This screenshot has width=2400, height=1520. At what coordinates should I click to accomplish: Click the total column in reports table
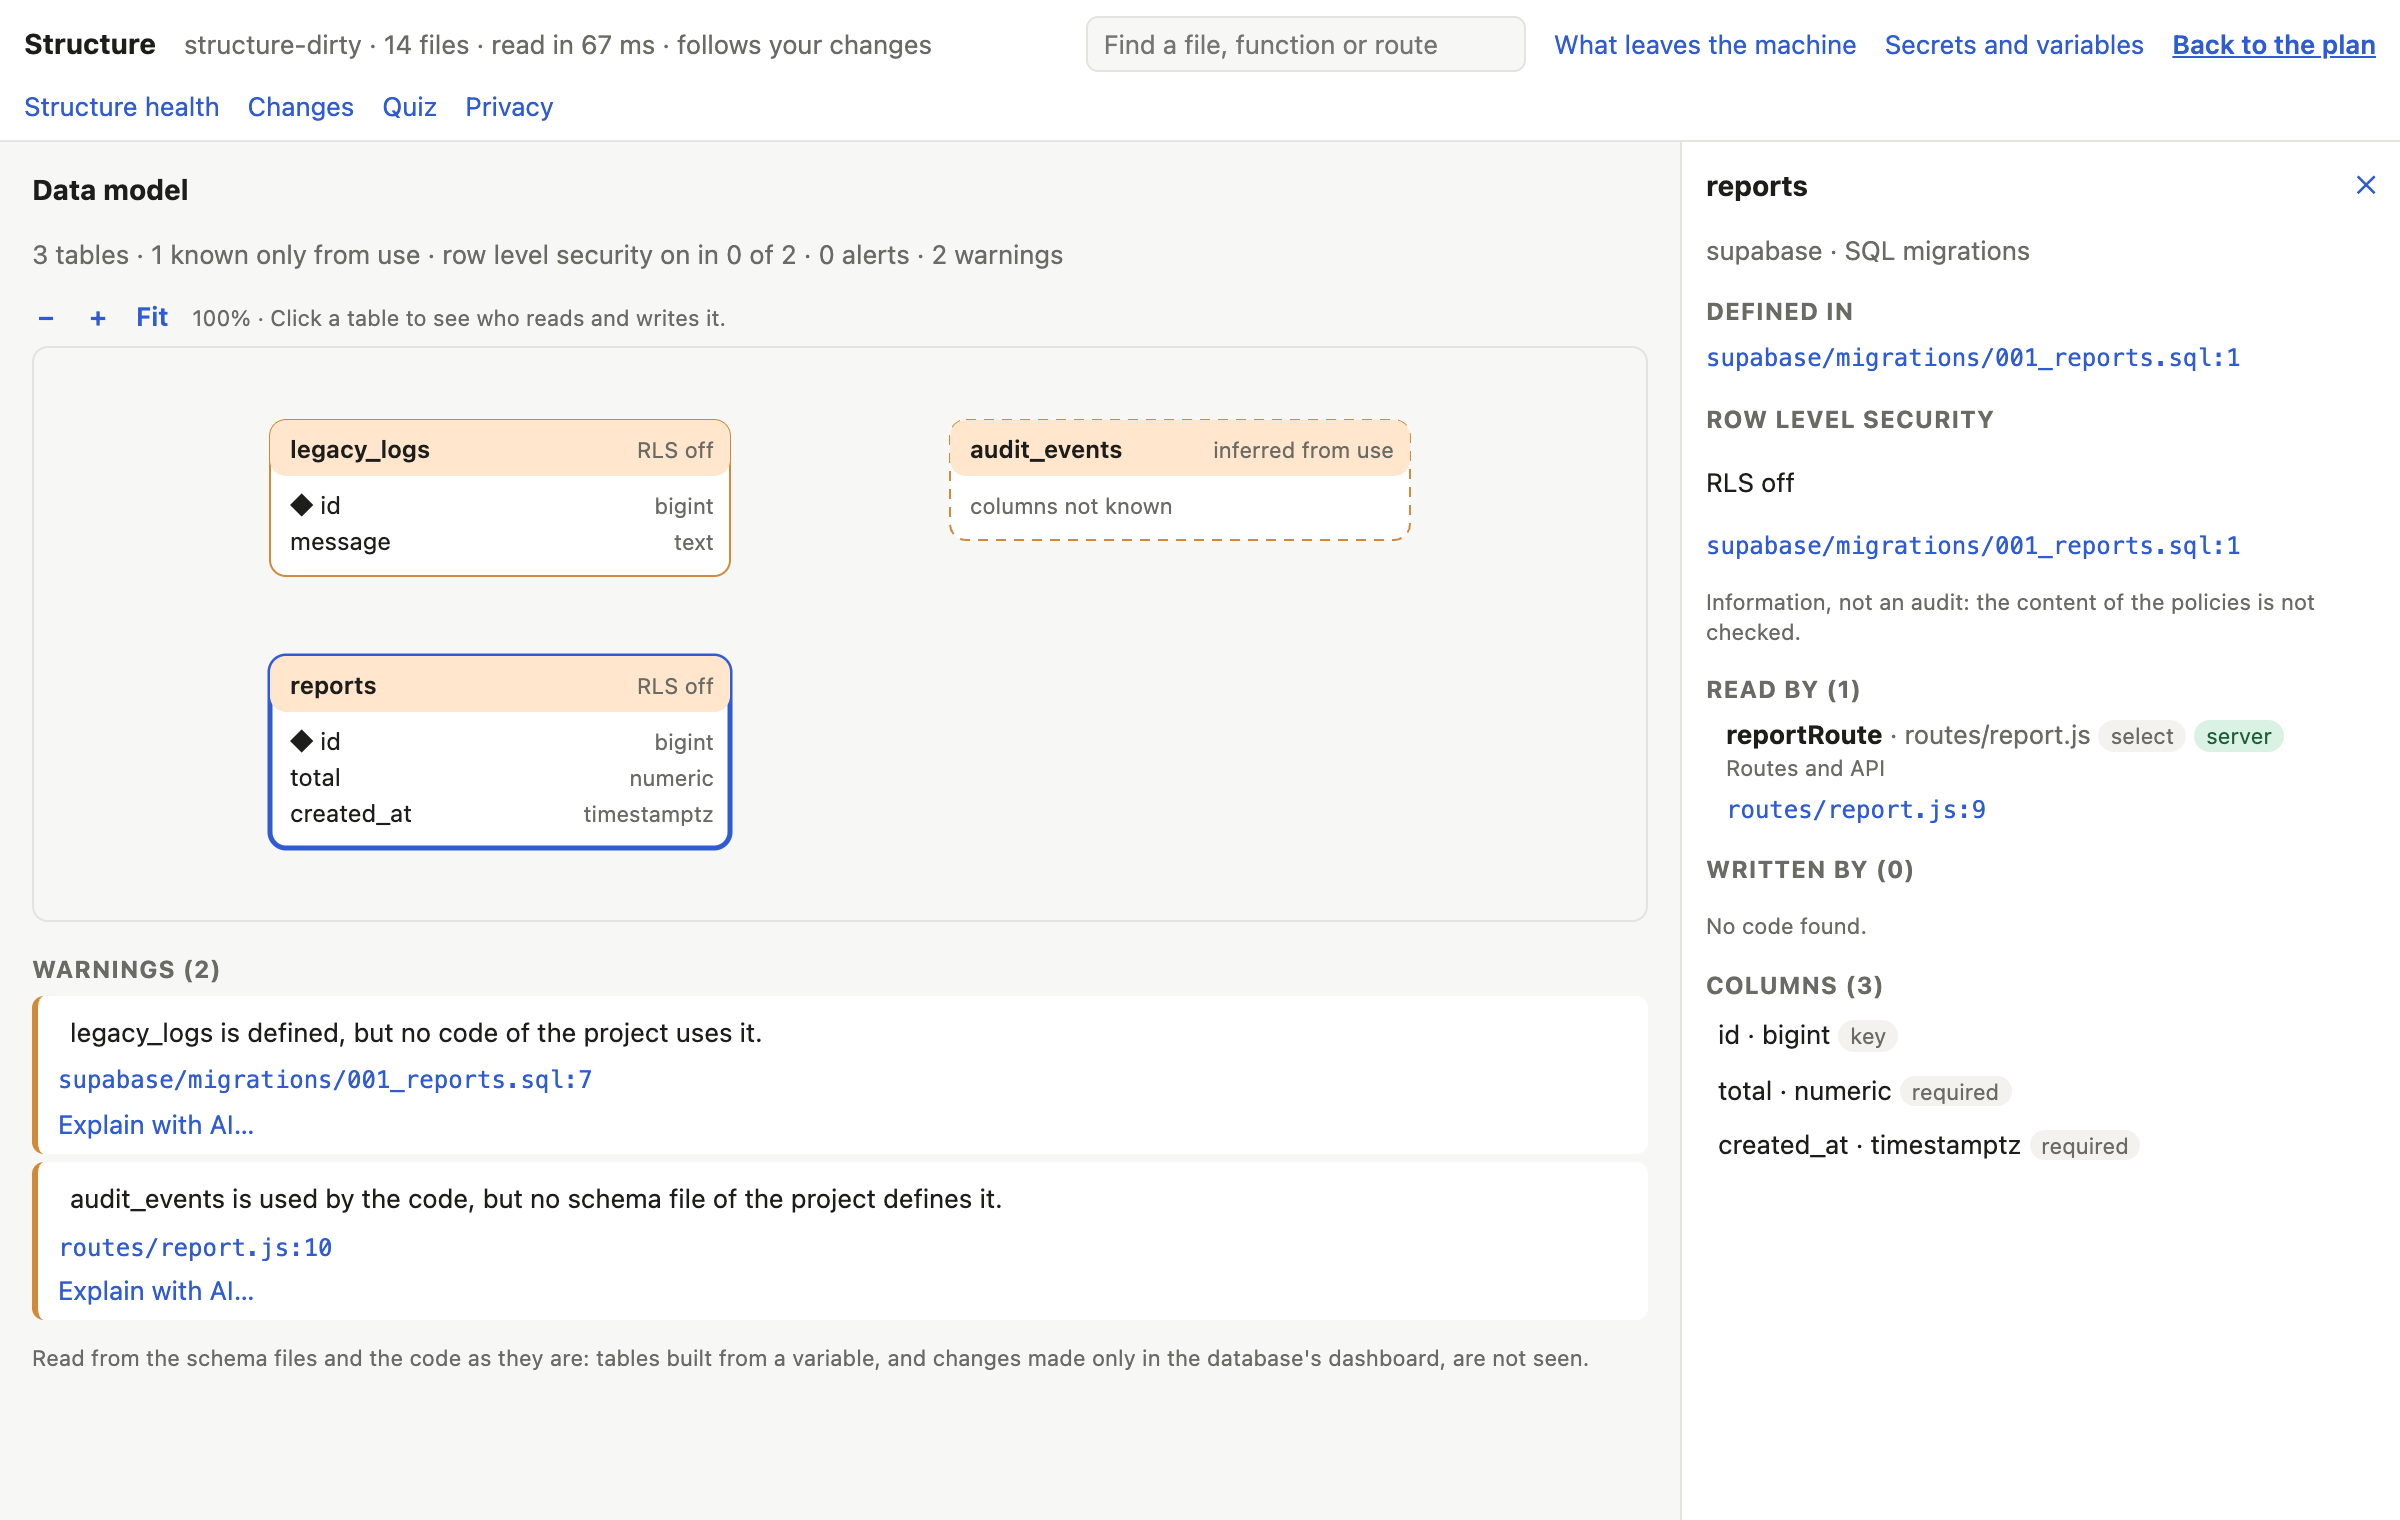(x=501, y=777)
